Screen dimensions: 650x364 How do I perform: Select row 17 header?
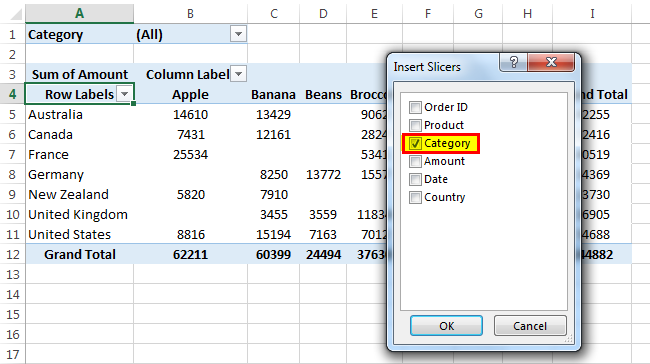click(x=12, y=354)
